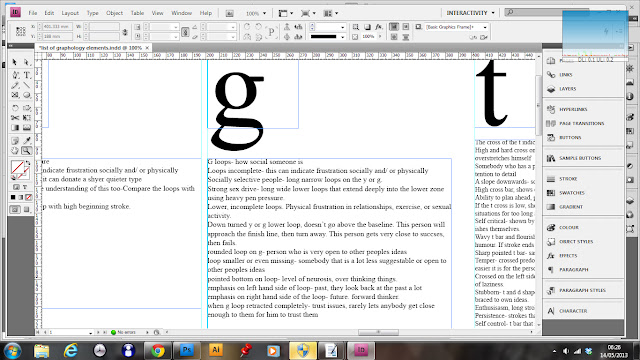Open the Stroke panel

[x=568, y=179]
